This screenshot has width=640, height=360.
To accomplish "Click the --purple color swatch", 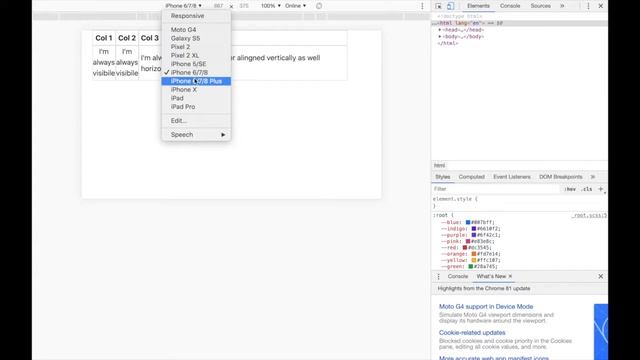I will pos(473,235).
